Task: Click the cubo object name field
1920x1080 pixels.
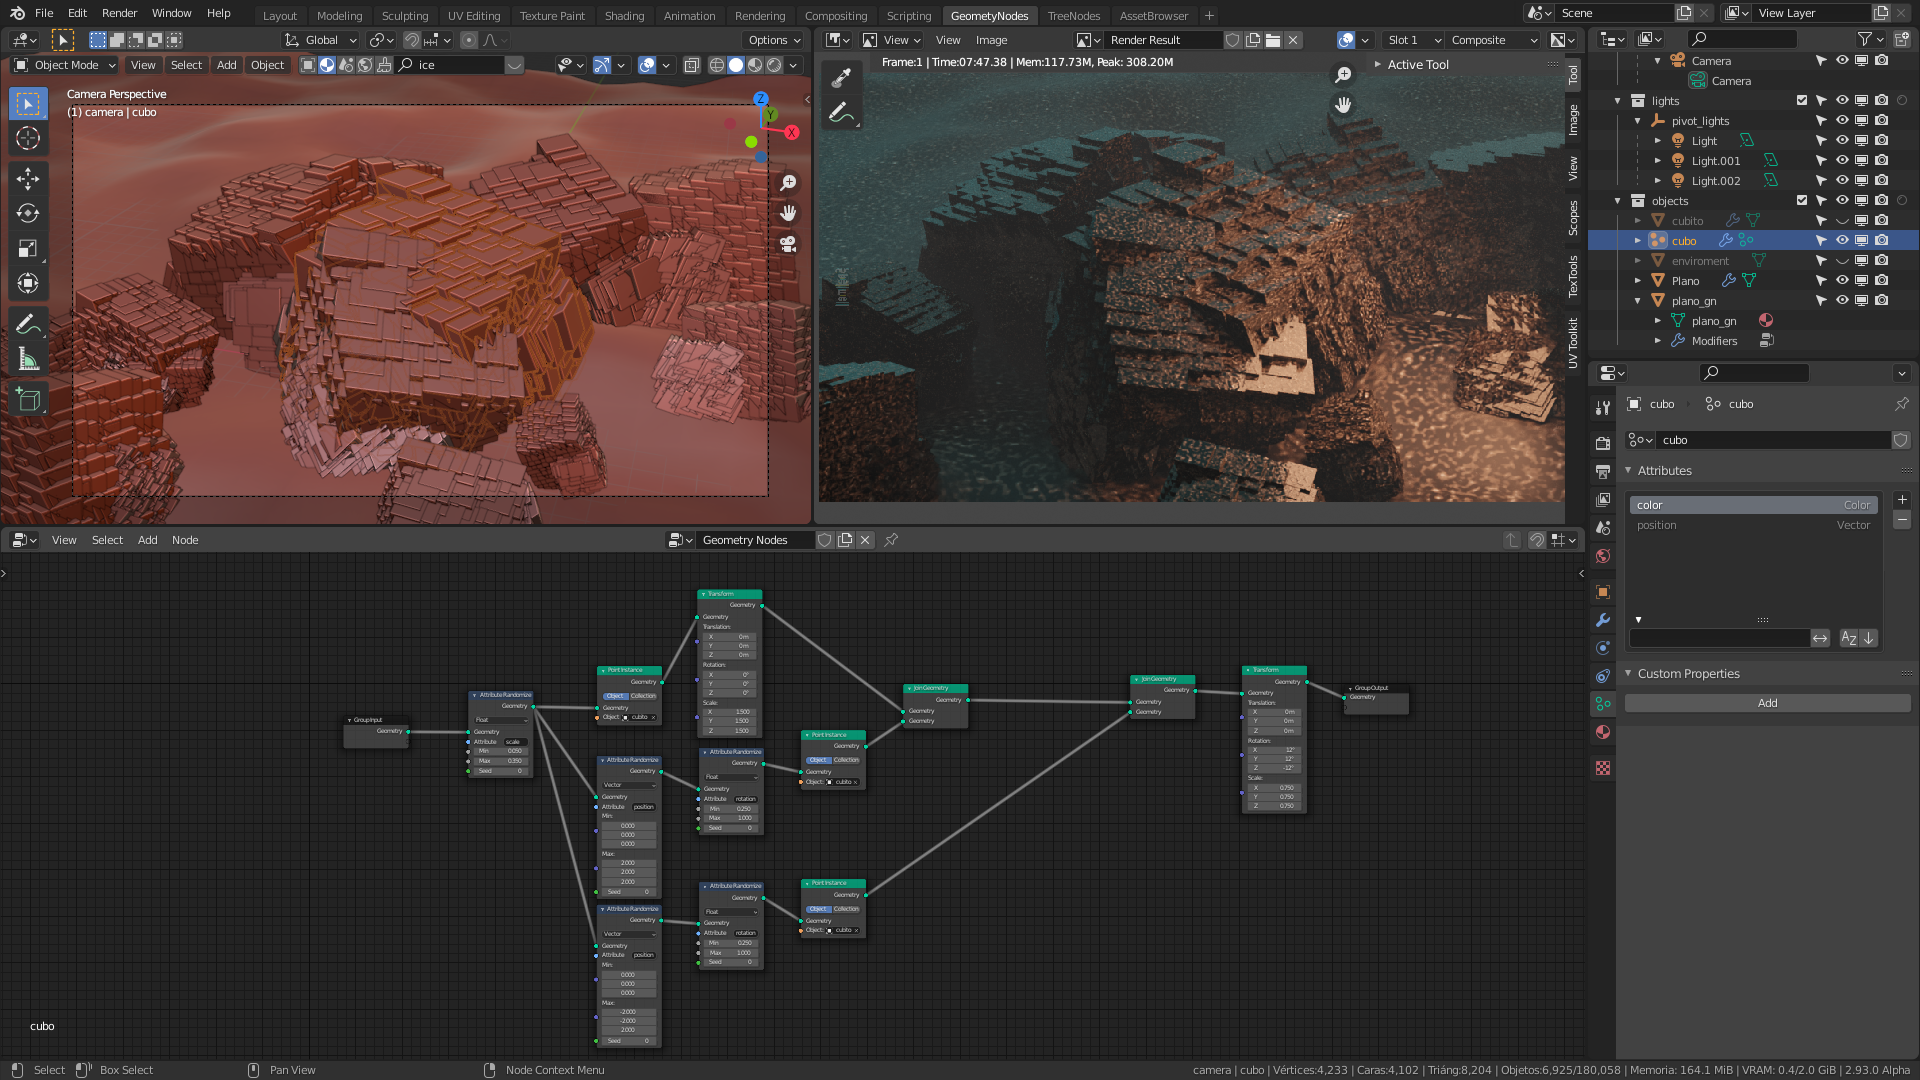Action: click(x=1774, y=440)
